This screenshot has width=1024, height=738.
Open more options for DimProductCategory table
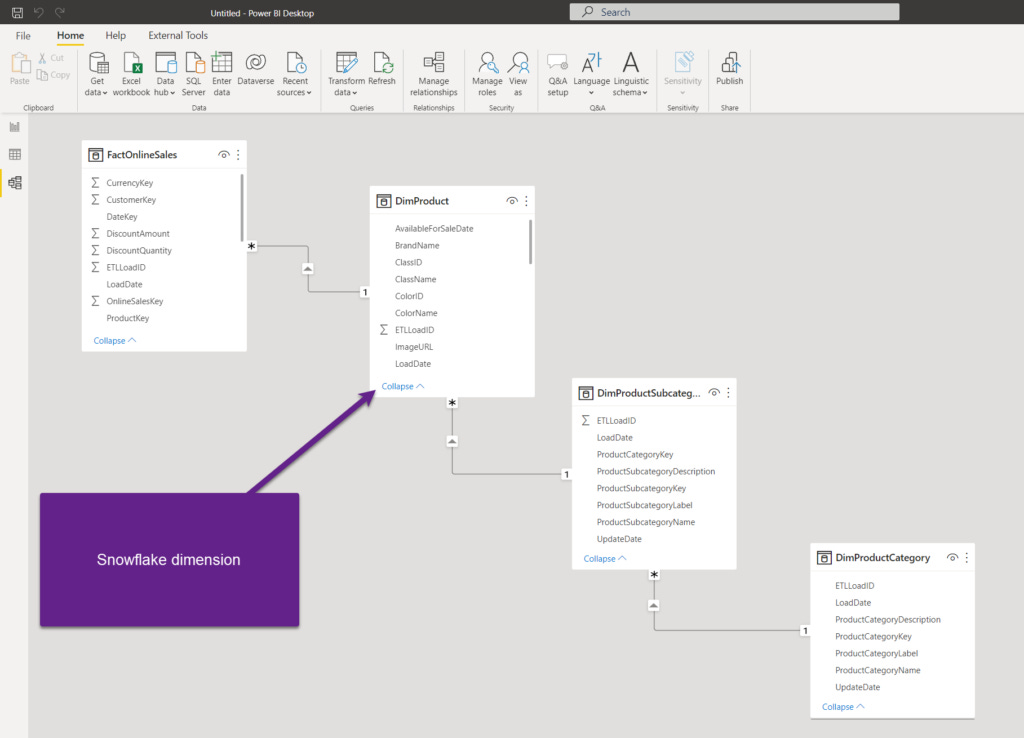tap(967, 558)
